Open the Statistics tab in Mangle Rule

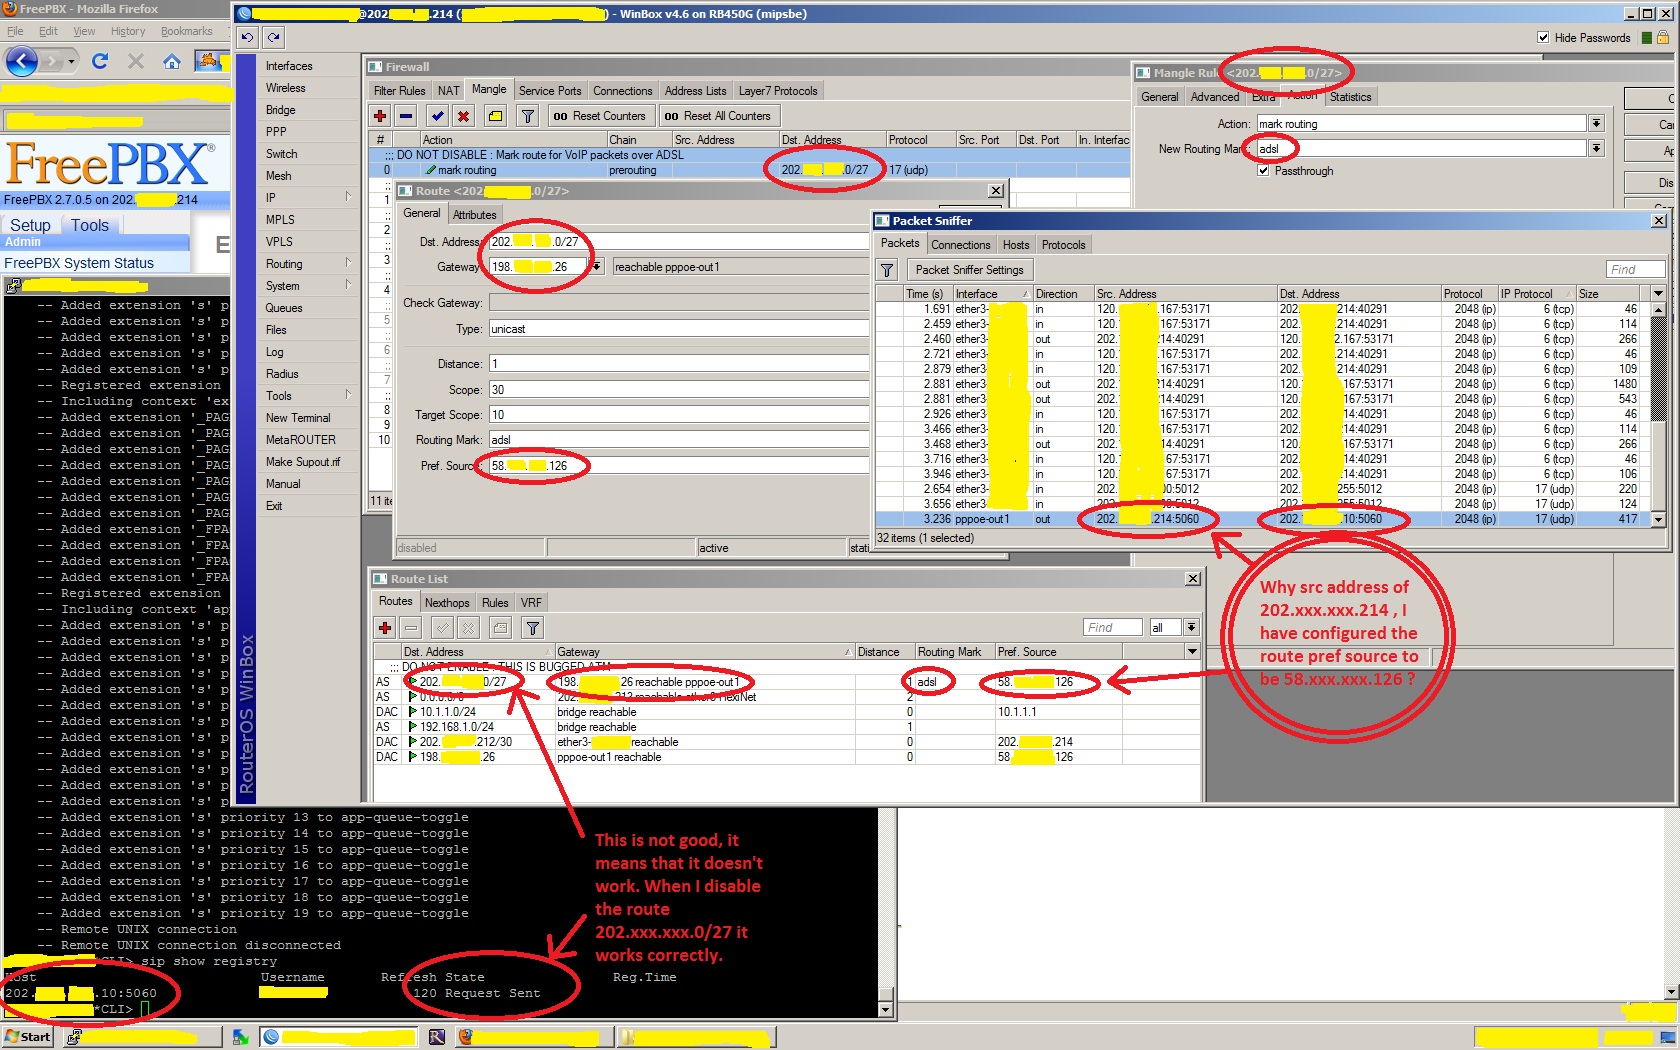coord(1351,97)
